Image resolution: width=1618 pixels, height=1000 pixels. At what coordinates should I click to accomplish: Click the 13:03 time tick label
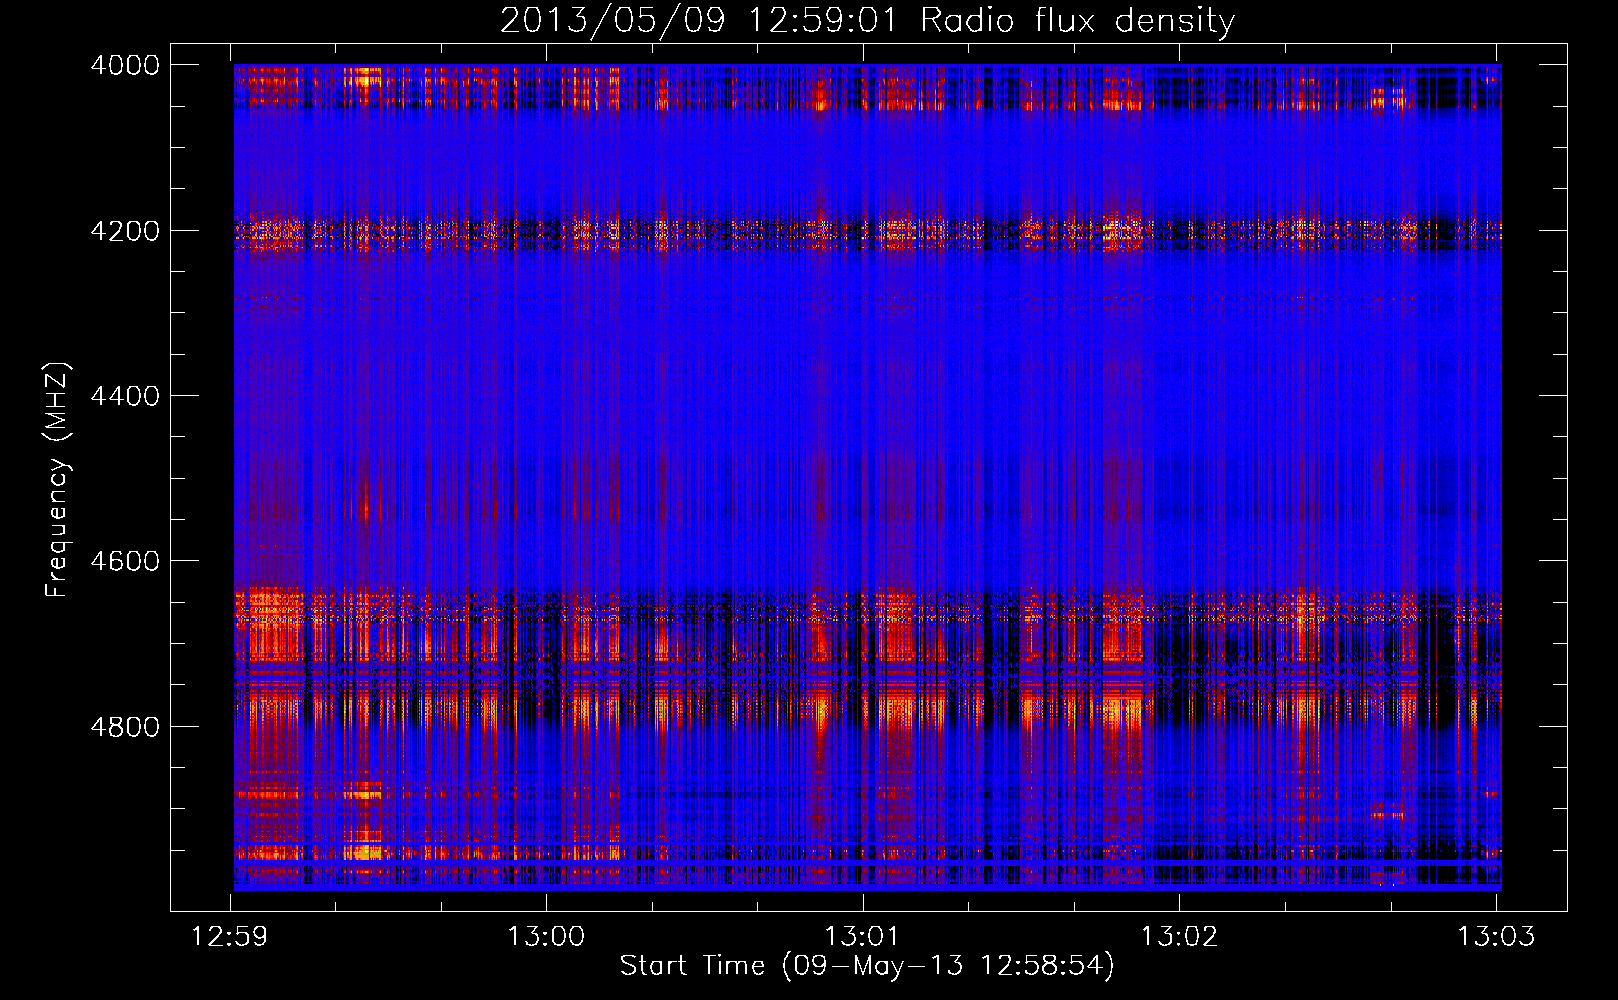(x=1495, y=937)
